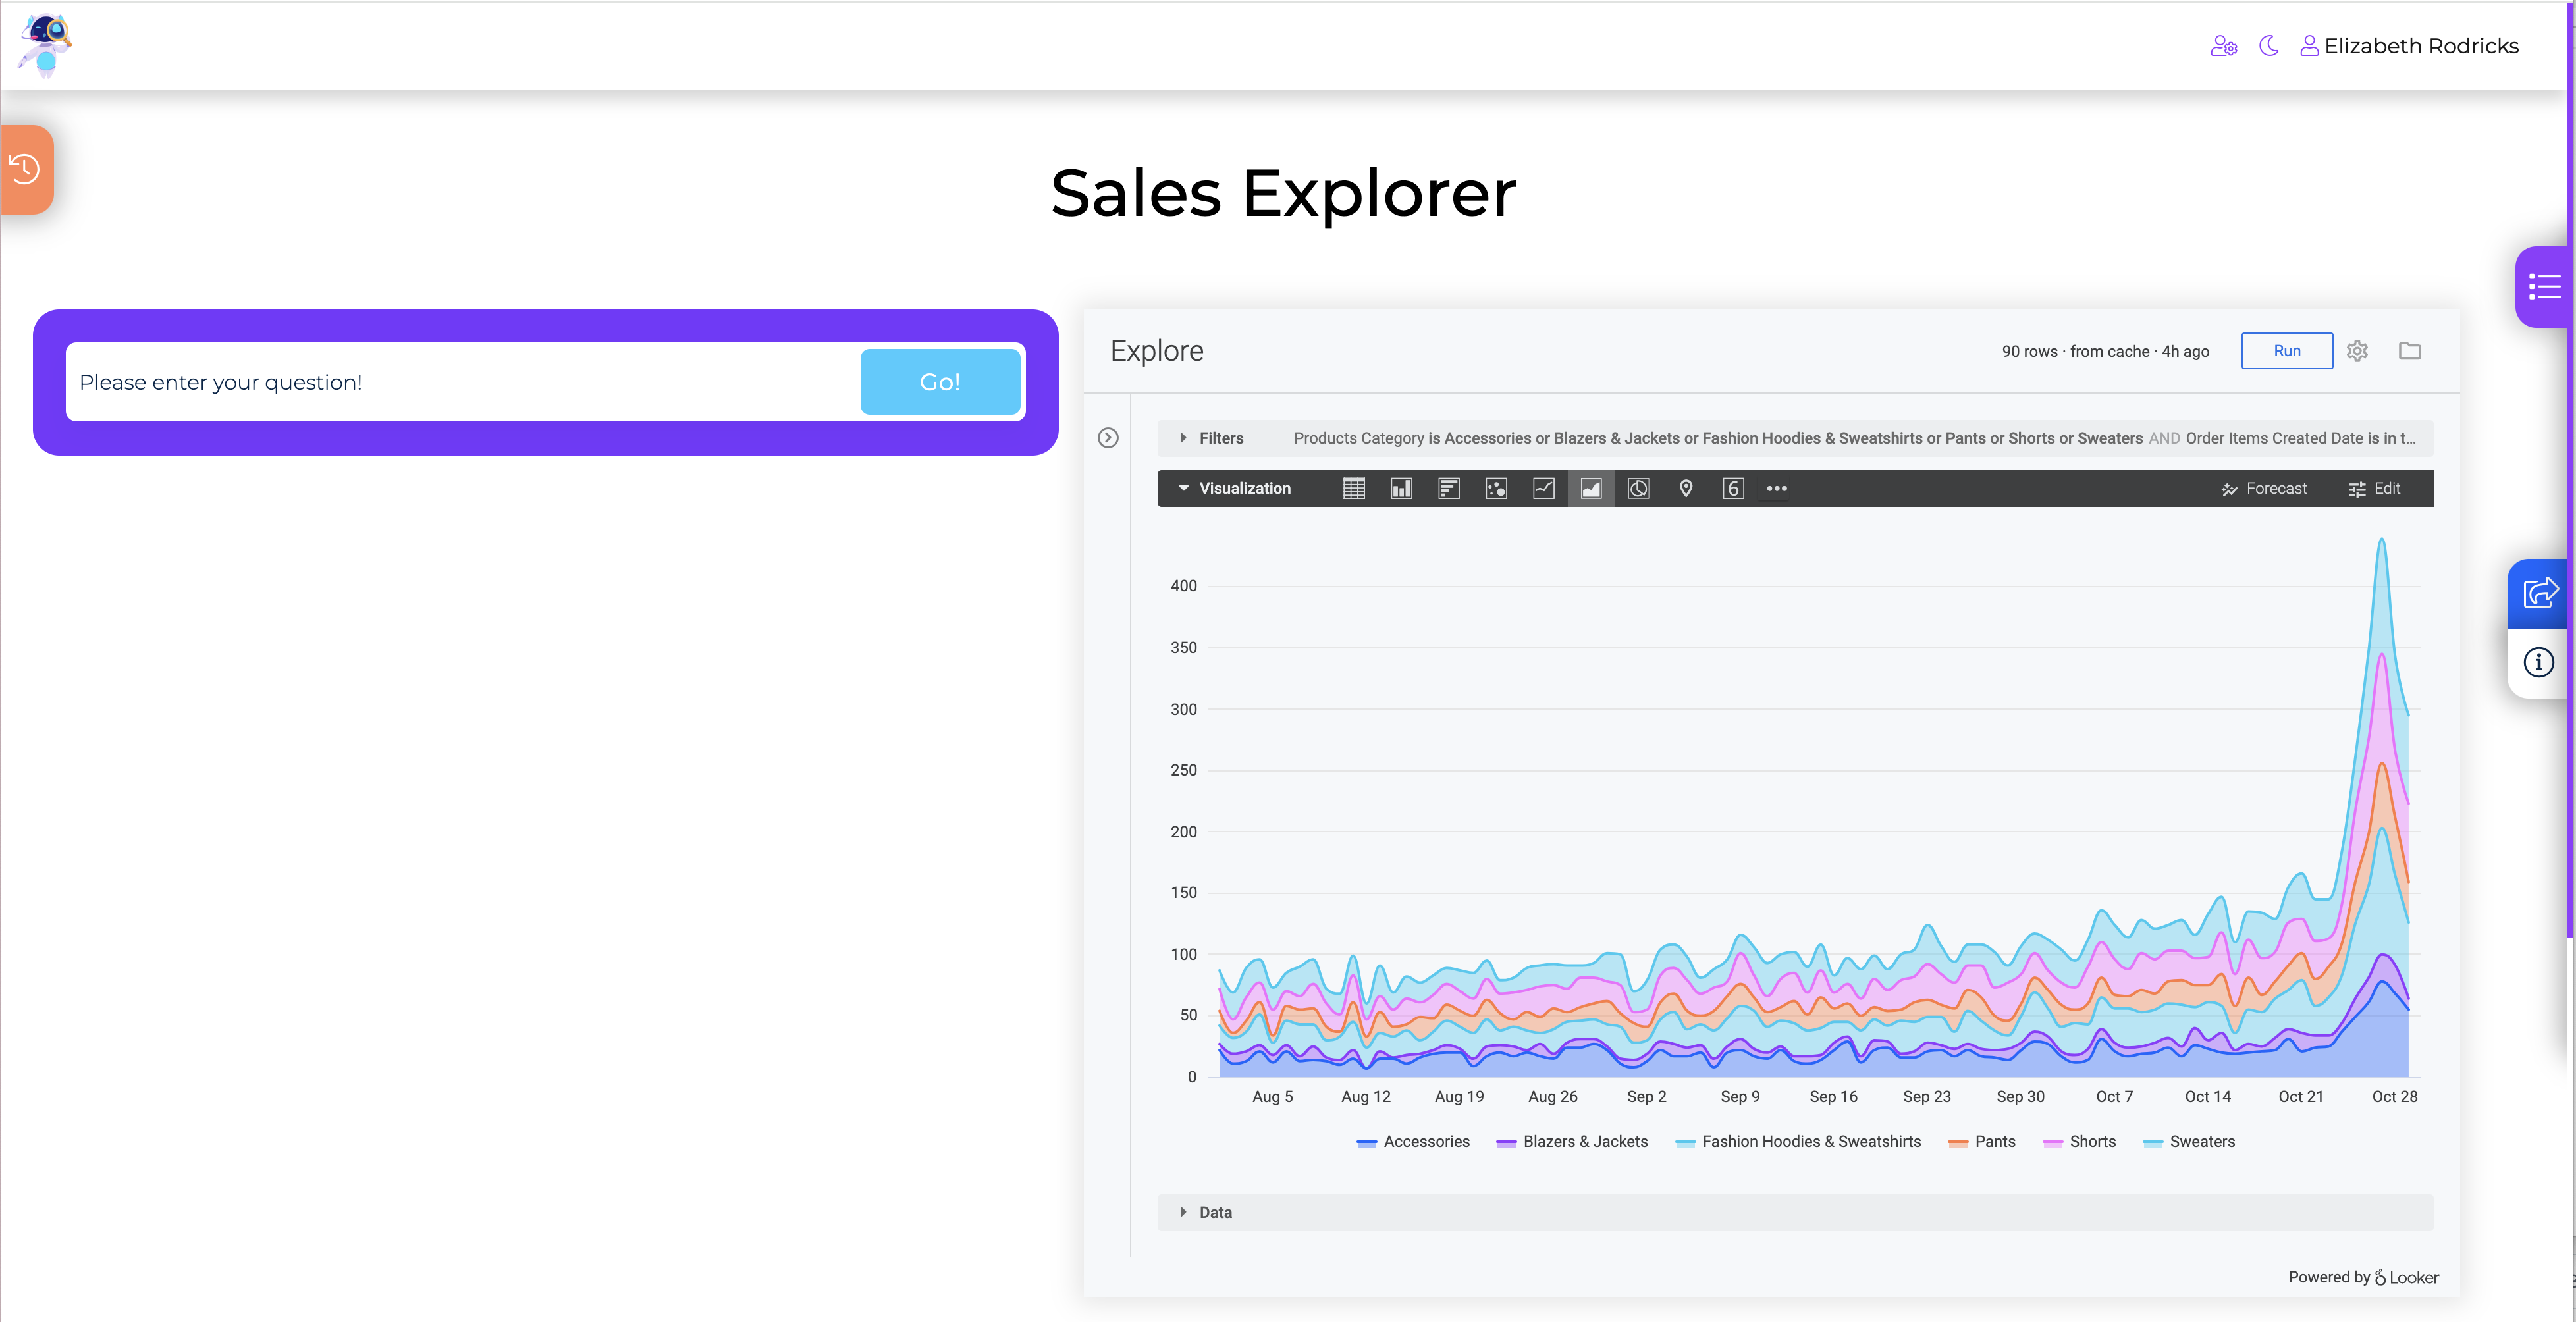Select the Bar chart visualization icon
2576x1322 pixels.
(1448, 488)
